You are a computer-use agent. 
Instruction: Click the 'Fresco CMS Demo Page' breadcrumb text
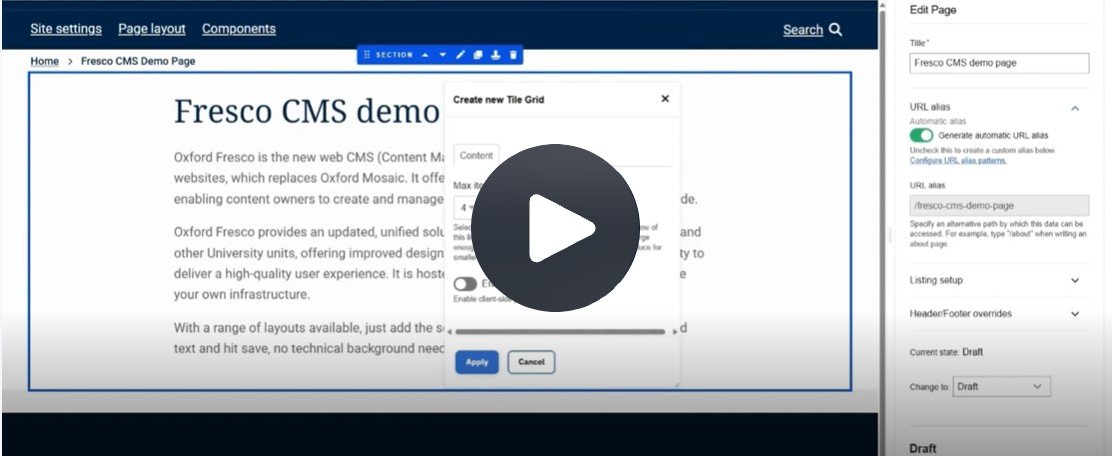click(138, 61)
